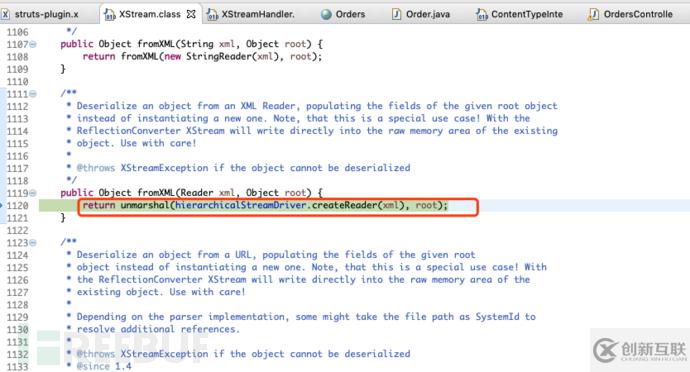Click line number 1108 in the gutter

[x=17, y=57]
